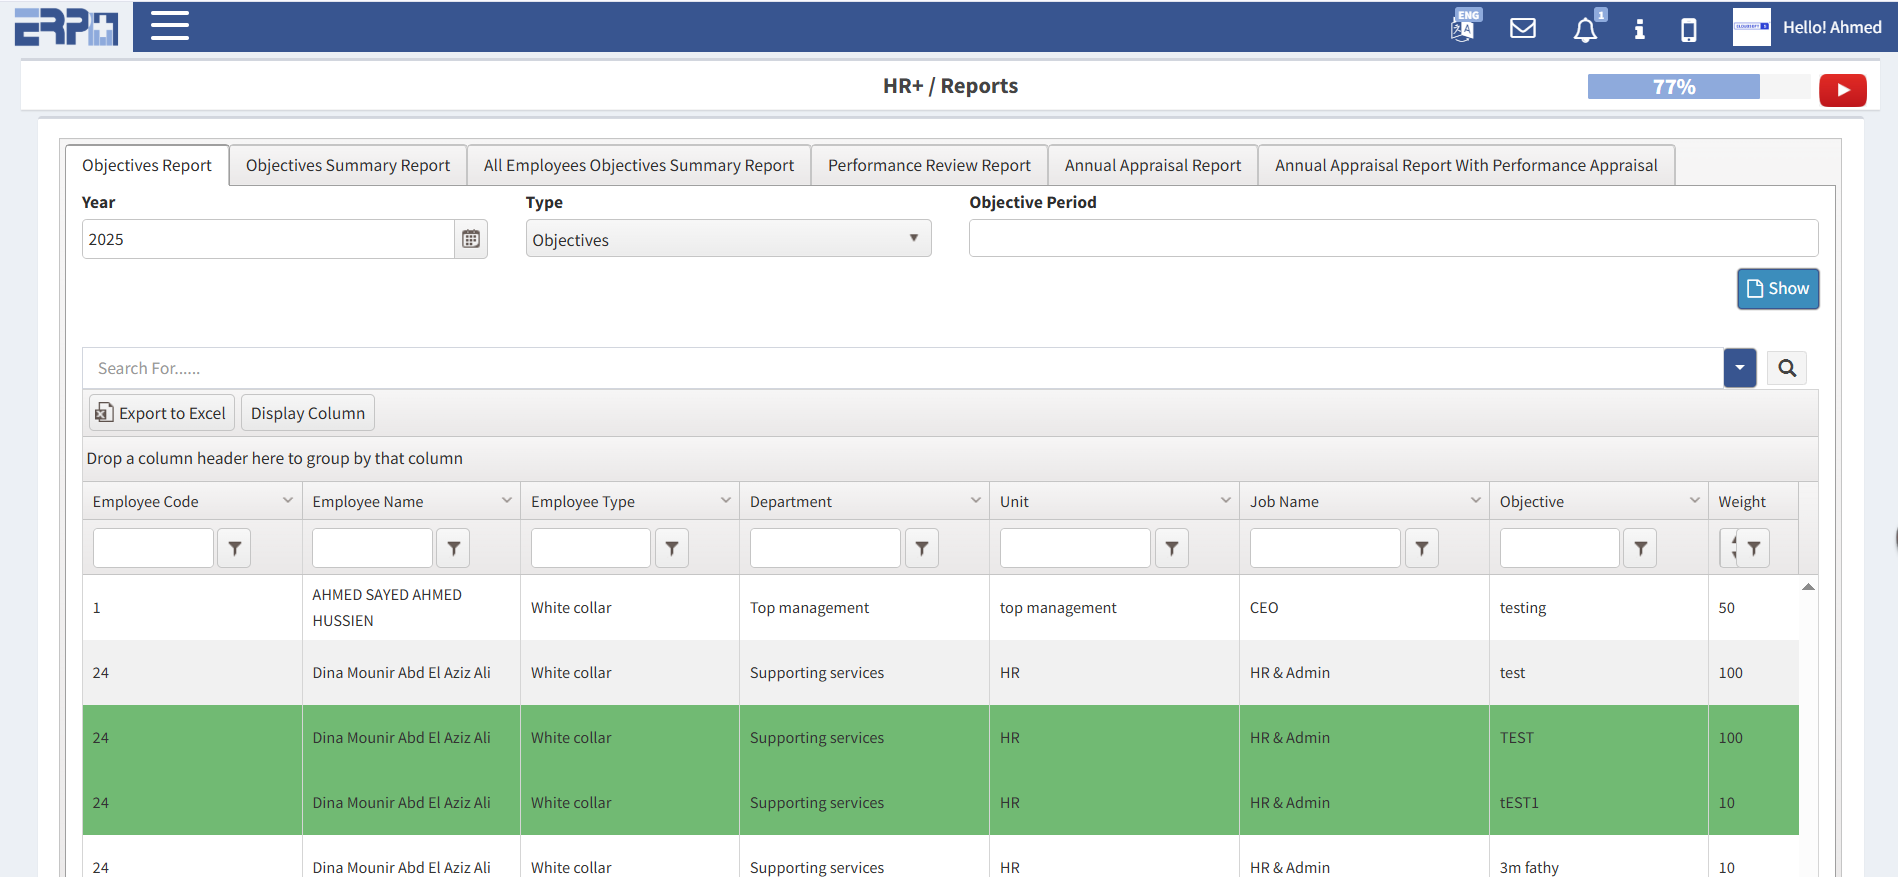Click the search magnifier button
The image size is (1898, 877).
(1786, 368)
